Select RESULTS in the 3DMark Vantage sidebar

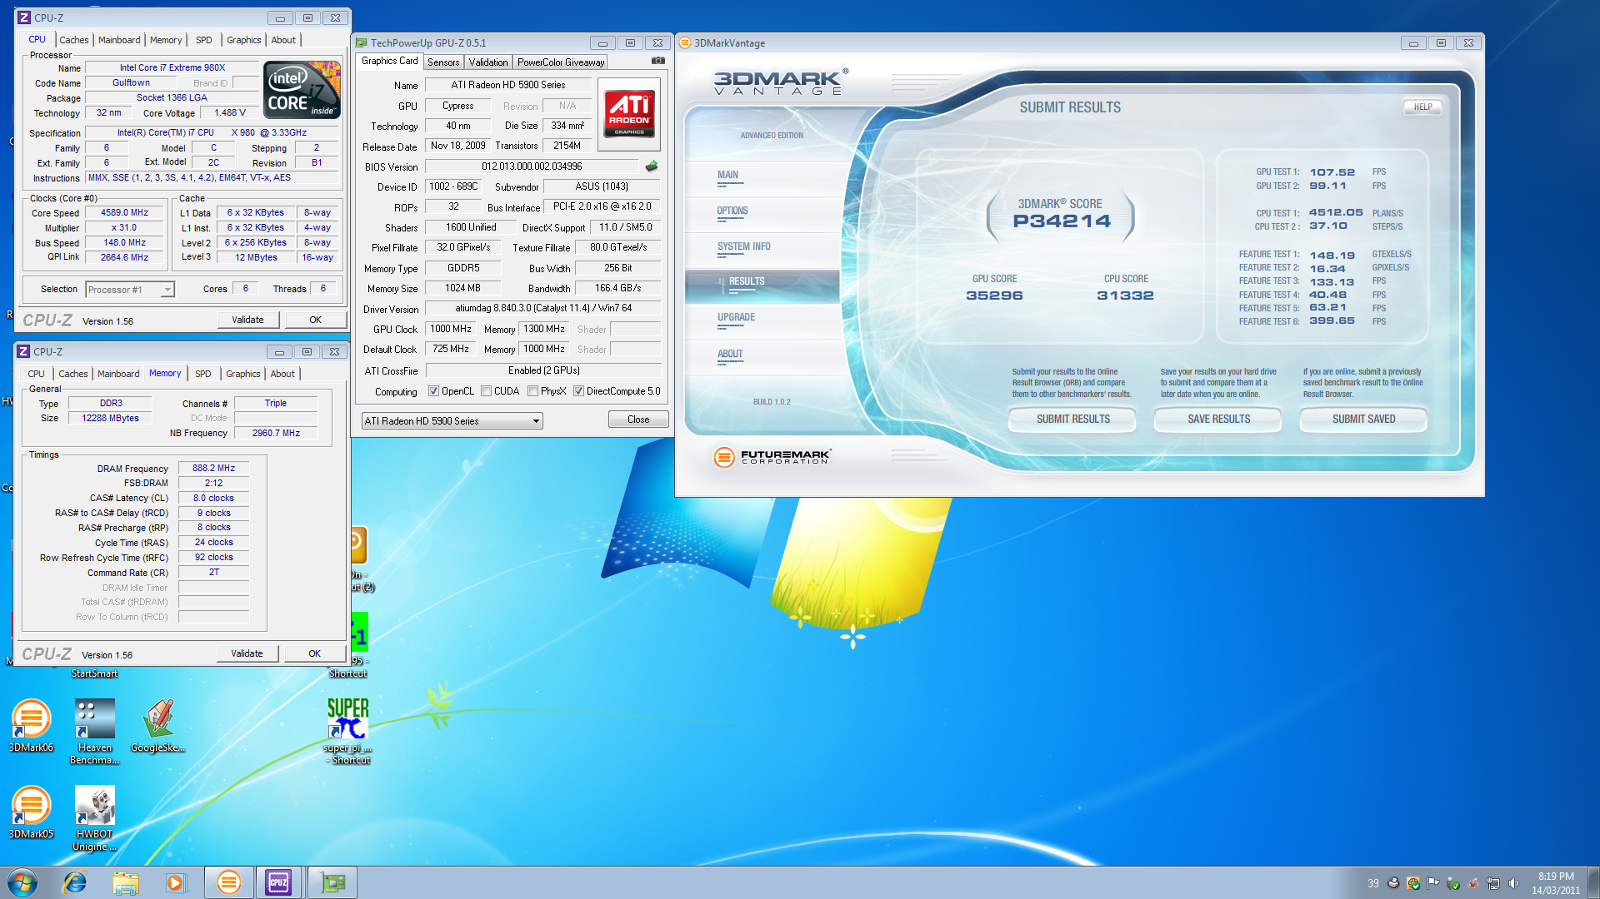click(x=763, y=286)
